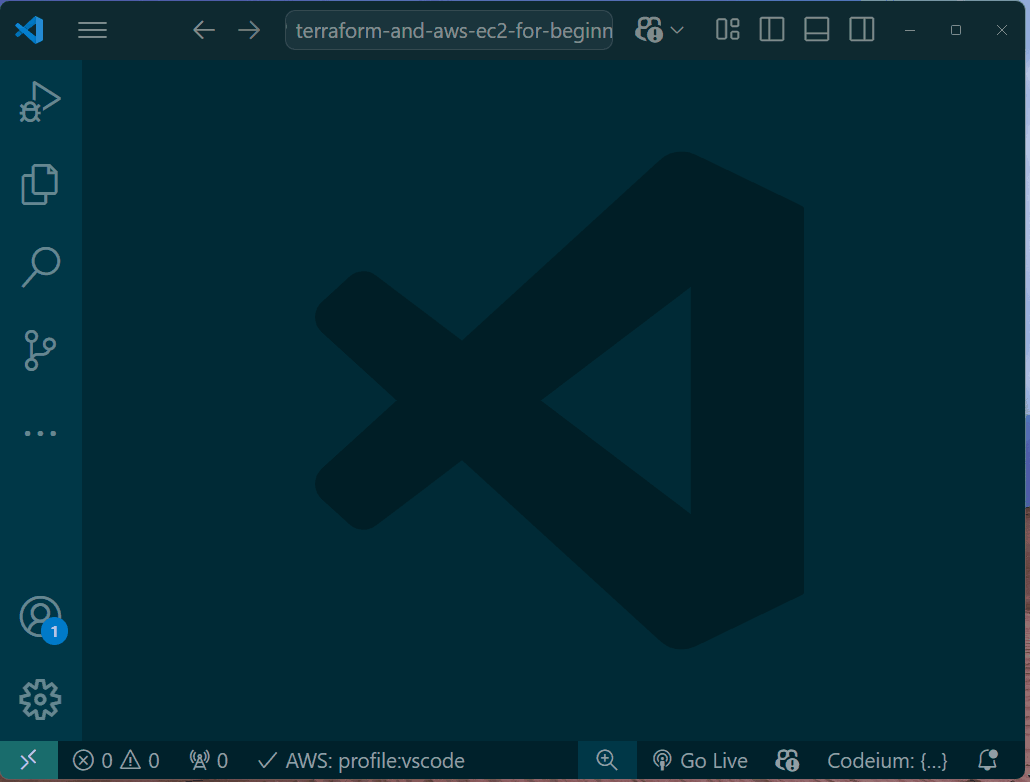Open the Run and Debug view
The height and width of the screenshot is (782, 1030).
(40, 102)
